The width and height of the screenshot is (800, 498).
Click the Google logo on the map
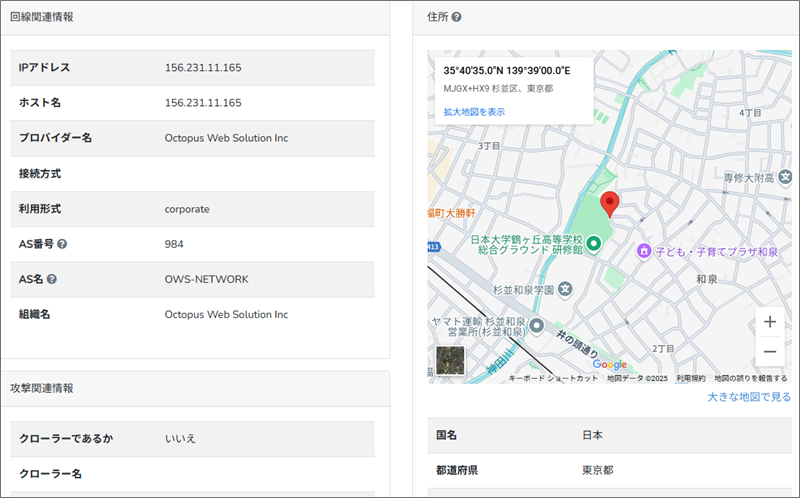(x=610, y=364)
